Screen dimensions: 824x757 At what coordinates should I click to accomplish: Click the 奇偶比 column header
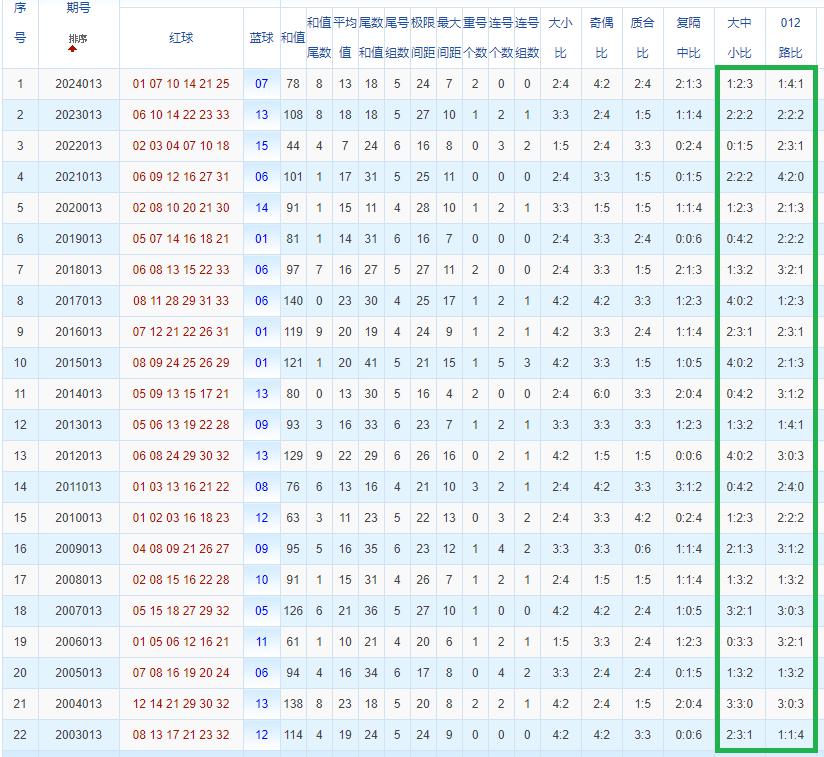click(x=601, y=37)
